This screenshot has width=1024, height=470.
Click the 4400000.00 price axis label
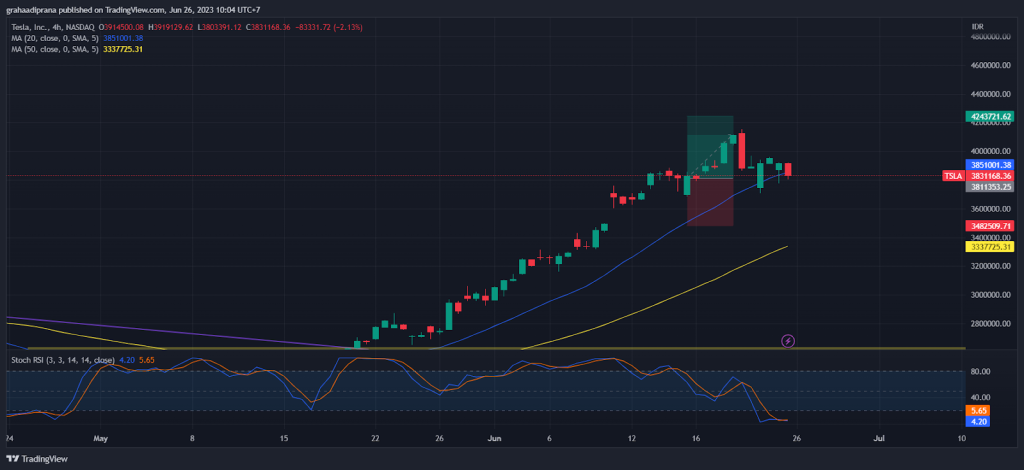pos(993,95)
